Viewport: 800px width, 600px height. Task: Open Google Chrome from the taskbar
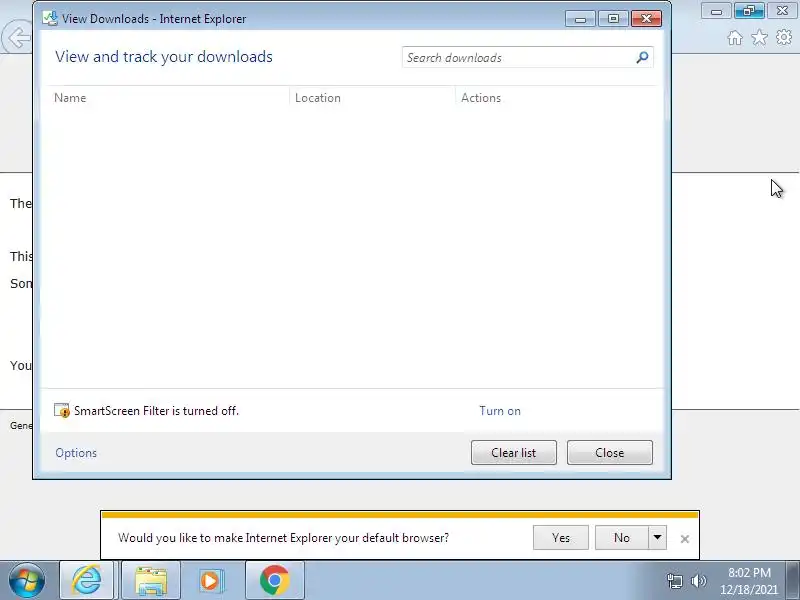tap(274, 581)
